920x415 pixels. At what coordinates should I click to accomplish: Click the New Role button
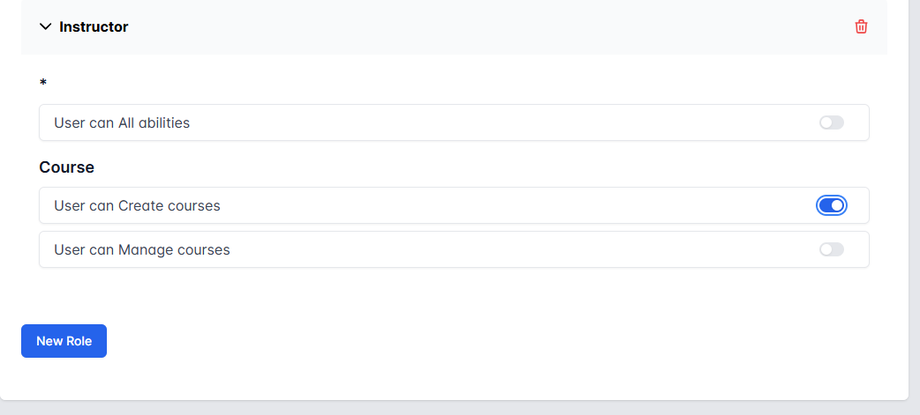(64, 341)
